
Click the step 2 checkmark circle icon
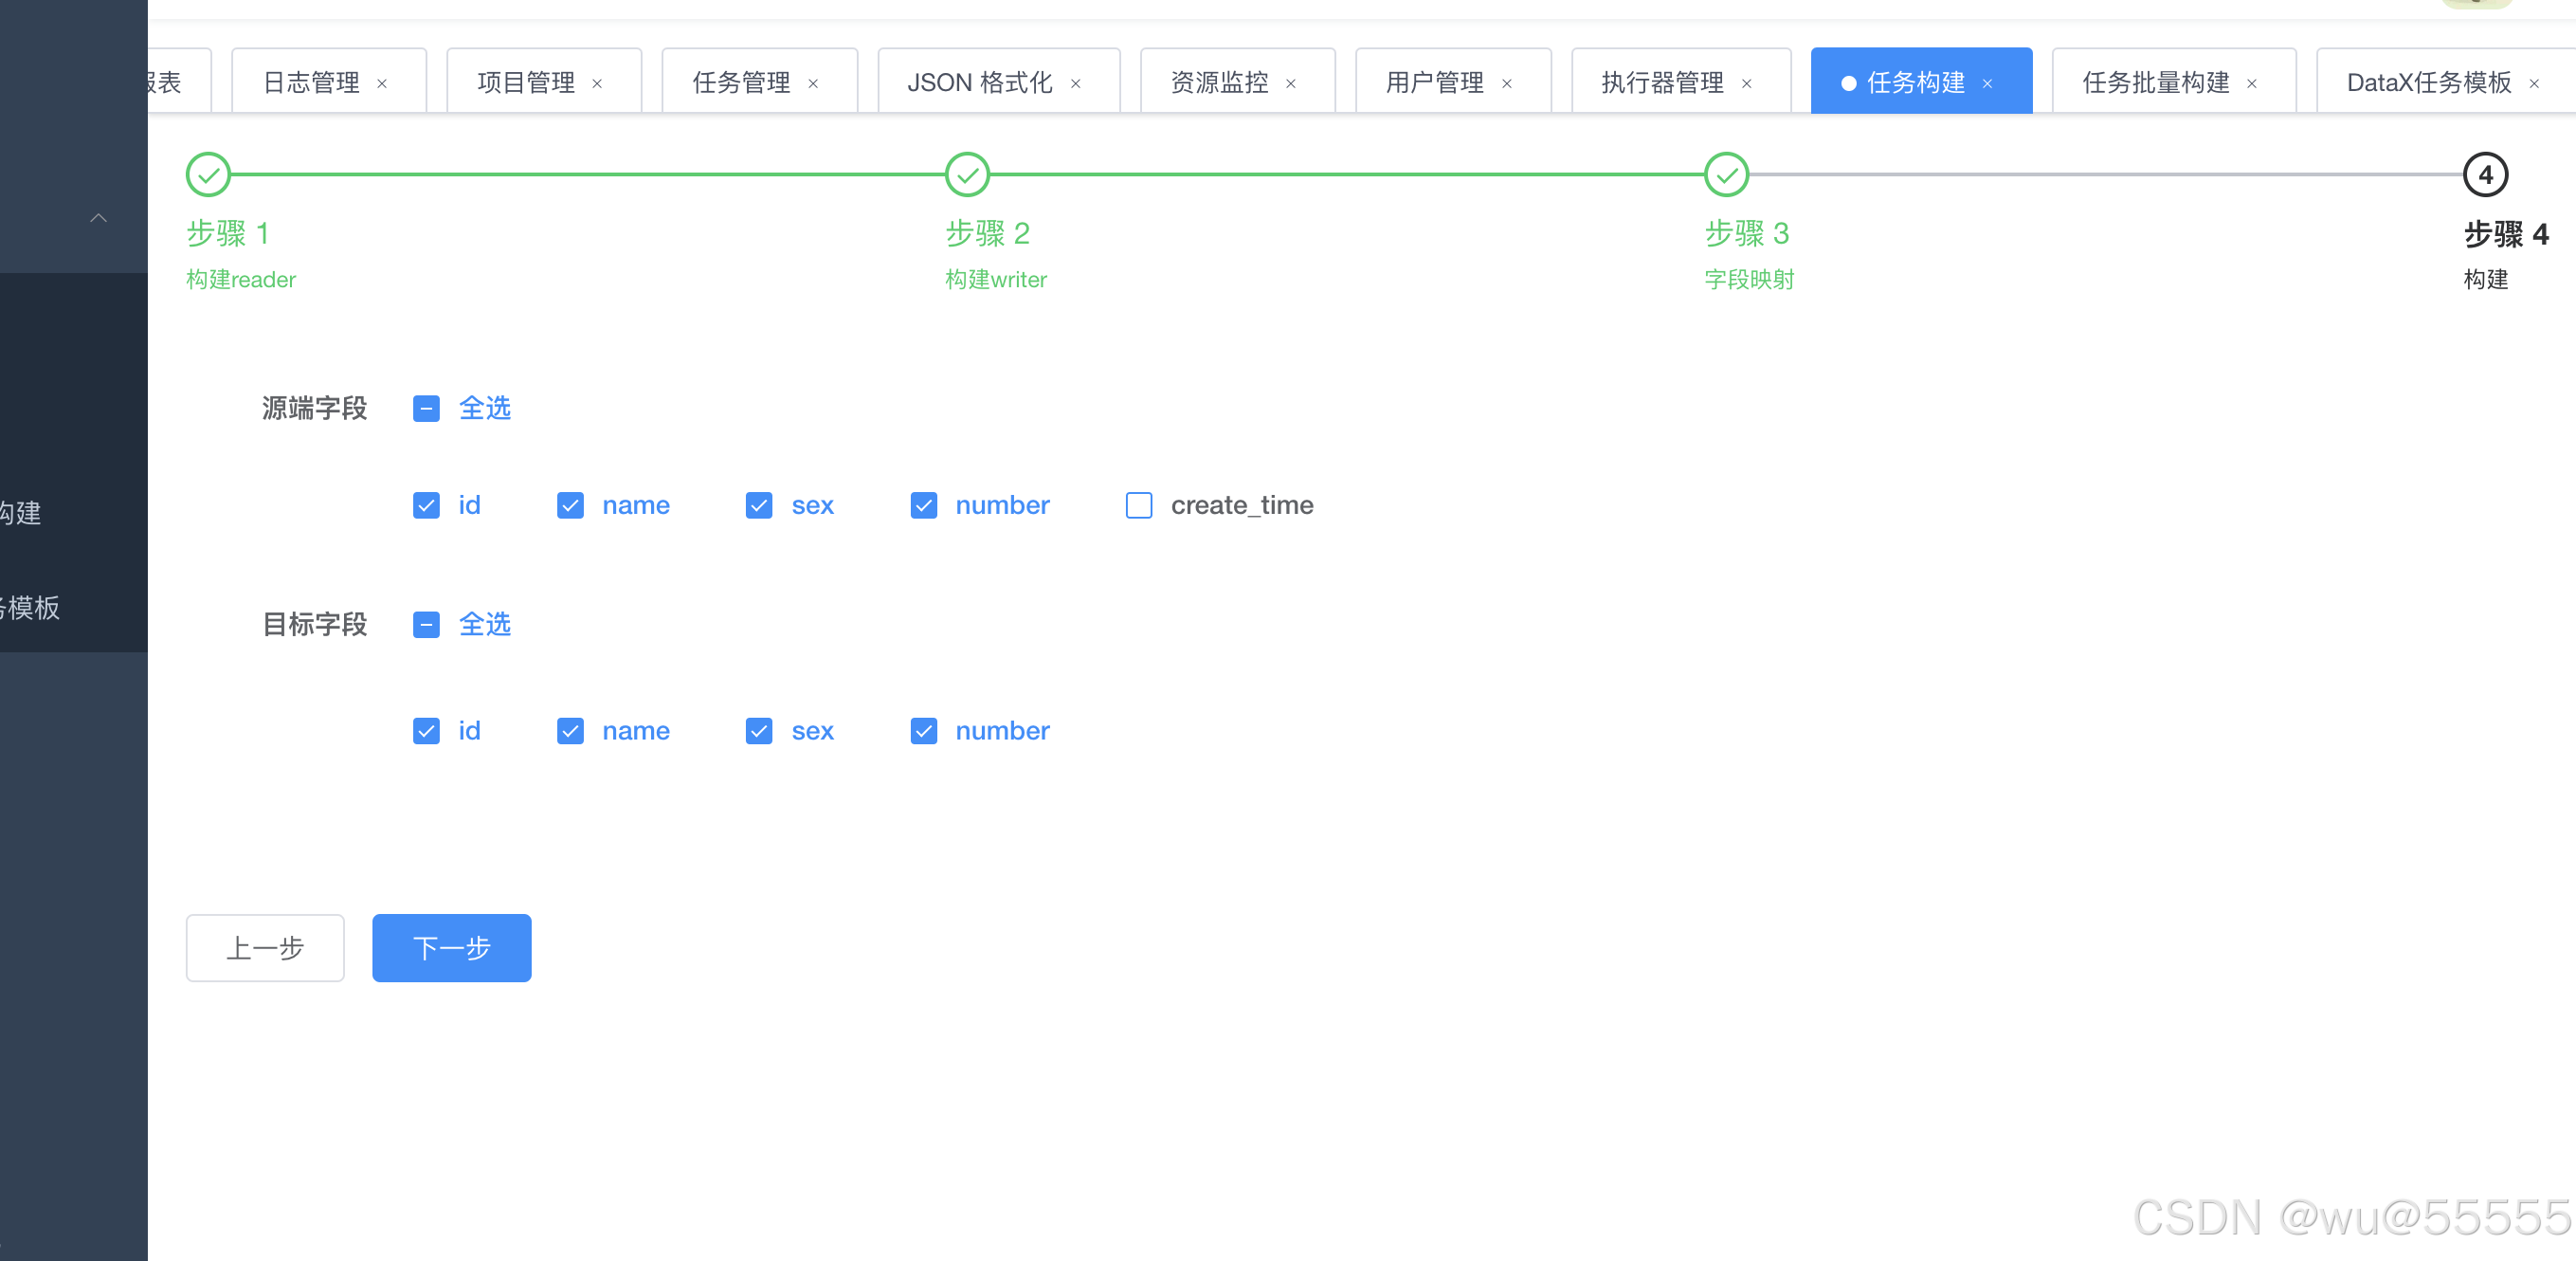[x=967, y=175]
